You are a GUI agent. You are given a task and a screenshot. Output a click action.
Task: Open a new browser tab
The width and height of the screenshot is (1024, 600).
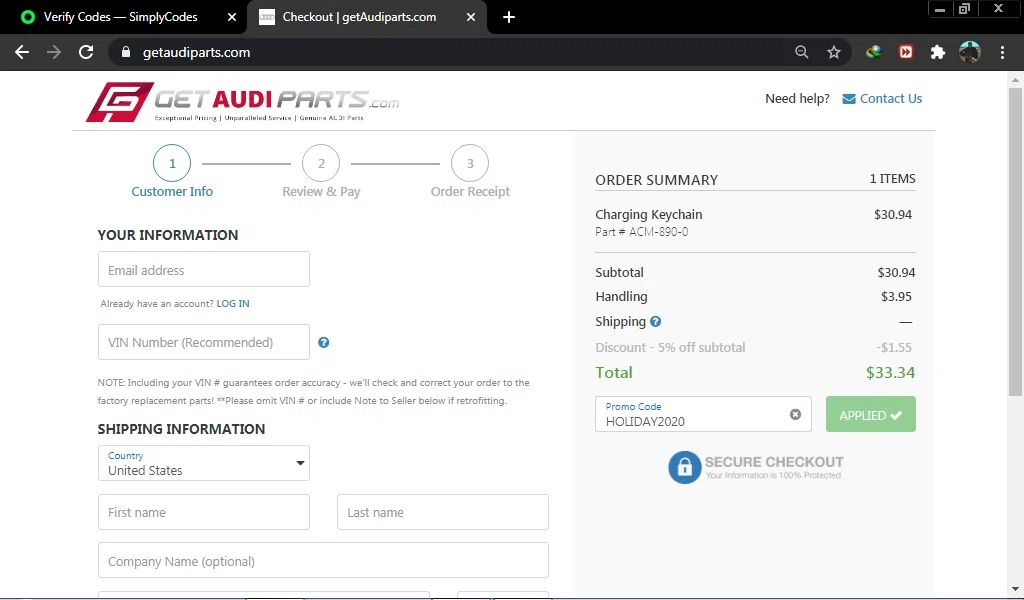pos(509,17)
